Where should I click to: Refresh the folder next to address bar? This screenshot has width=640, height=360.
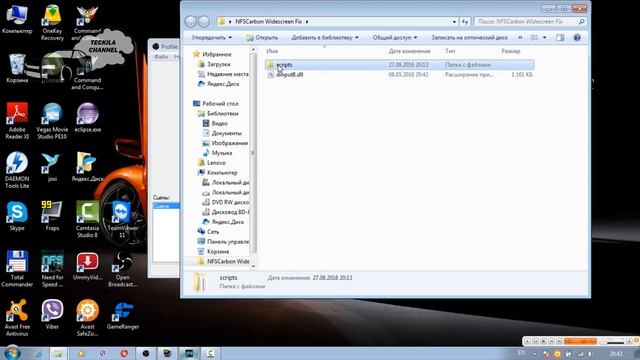(465, 22)
